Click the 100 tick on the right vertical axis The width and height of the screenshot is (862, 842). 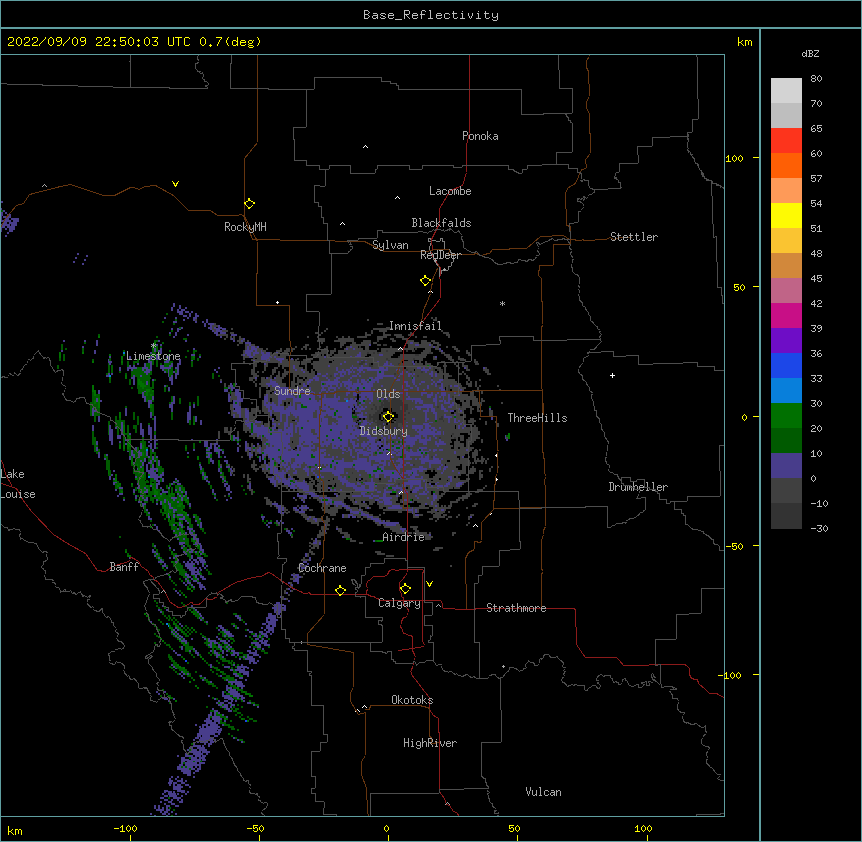734,158
